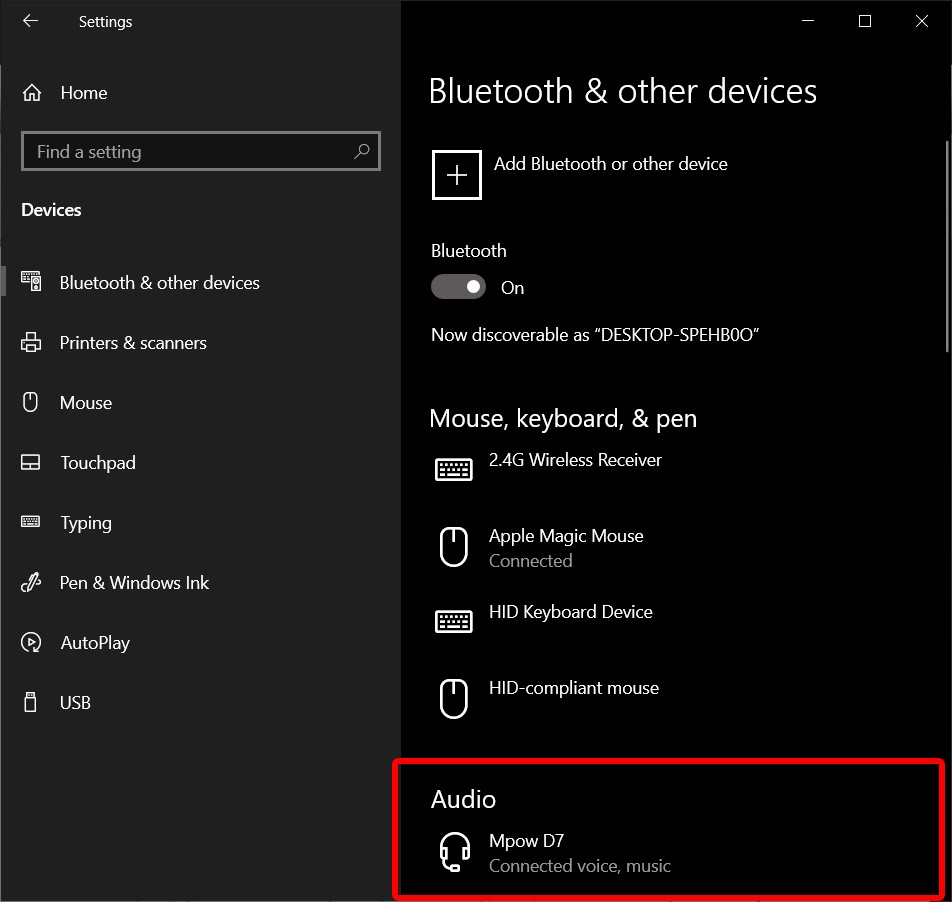The image size is (952, 902).
Task: Open the Touchpad settings icon
Action: 31,462
